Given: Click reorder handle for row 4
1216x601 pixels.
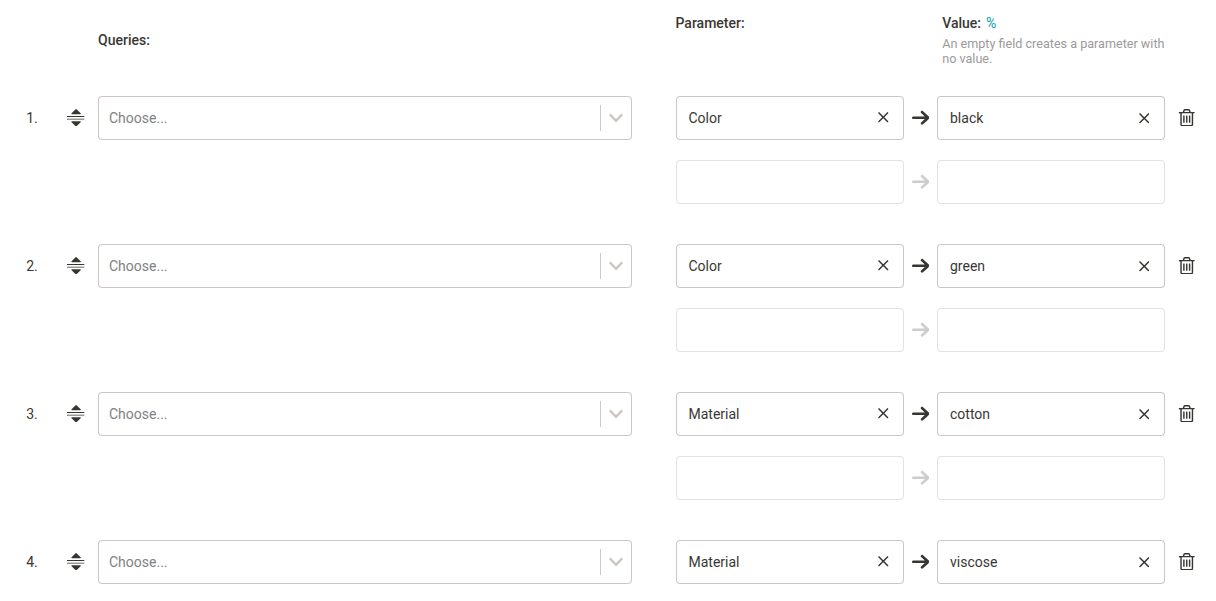Looking at the screenshot, I should click(x=76, y=562).
